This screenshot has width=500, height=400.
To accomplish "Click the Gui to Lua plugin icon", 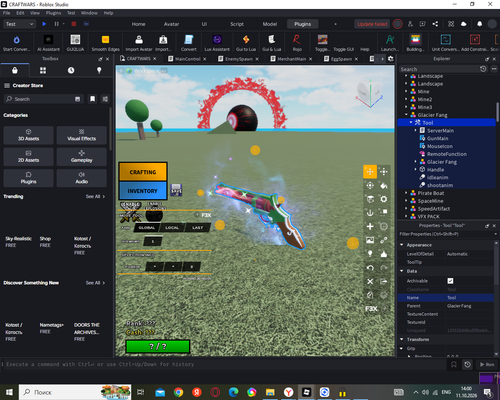I will click(246, 43).
